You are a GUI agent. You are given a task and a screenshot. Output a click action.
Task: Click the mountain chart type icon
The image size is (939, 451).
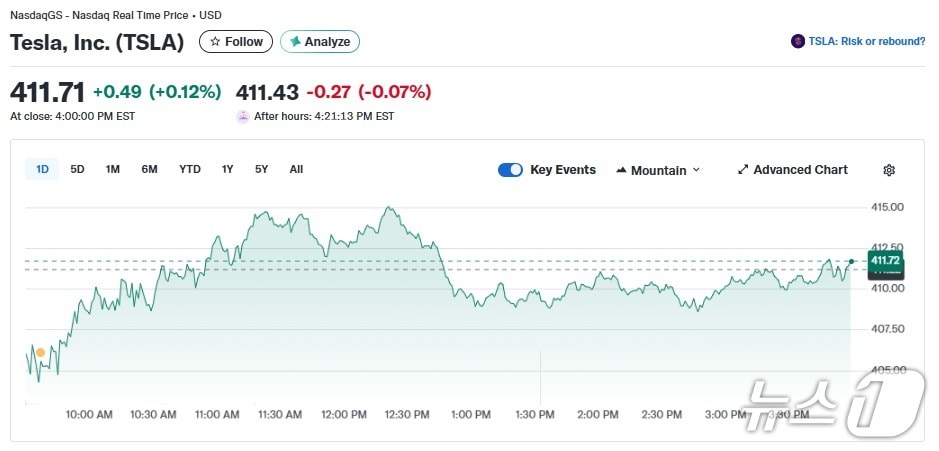(622, 170)
